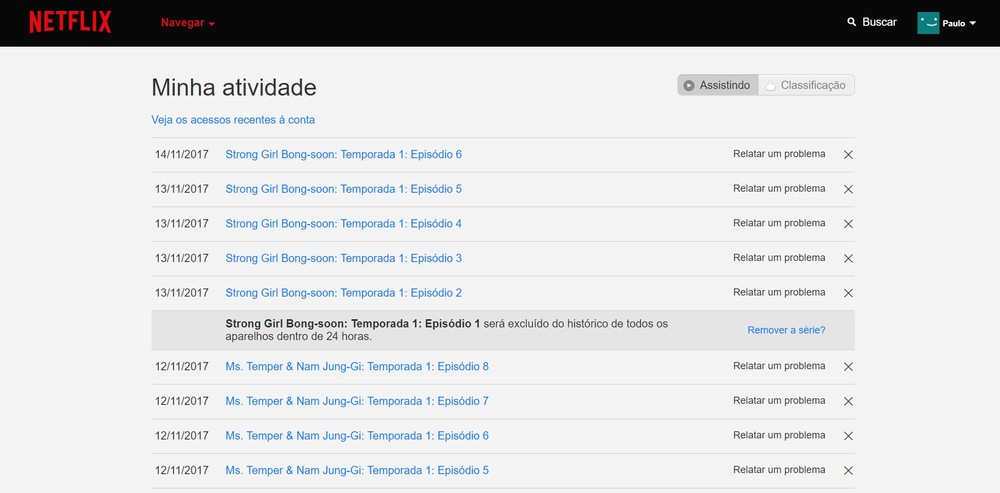The width and height of the screenshot is (1000, 493).
Task: Click the 12/11/2017 date beside Ms. Temper Episódio 8
Action: [182, 367]
